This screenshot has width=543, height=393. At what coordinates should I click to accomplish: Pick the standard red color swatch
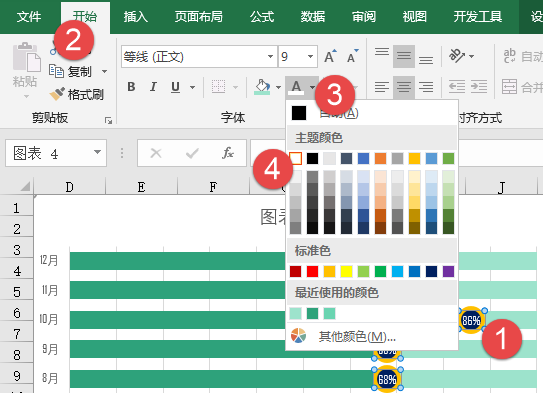point(312,271)
